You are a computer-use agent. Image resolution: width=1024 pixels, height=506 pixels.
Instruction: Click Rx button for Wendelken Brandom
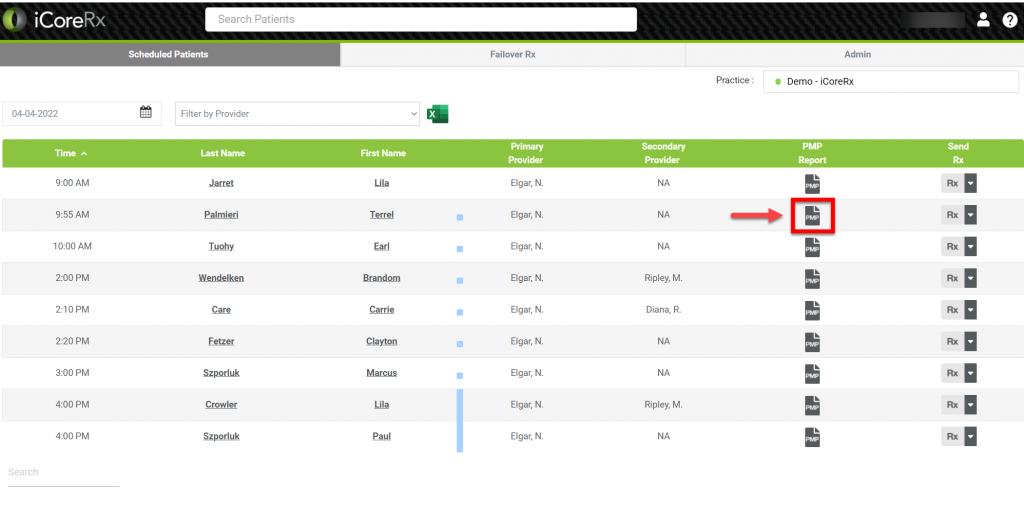tap(952, 278)
